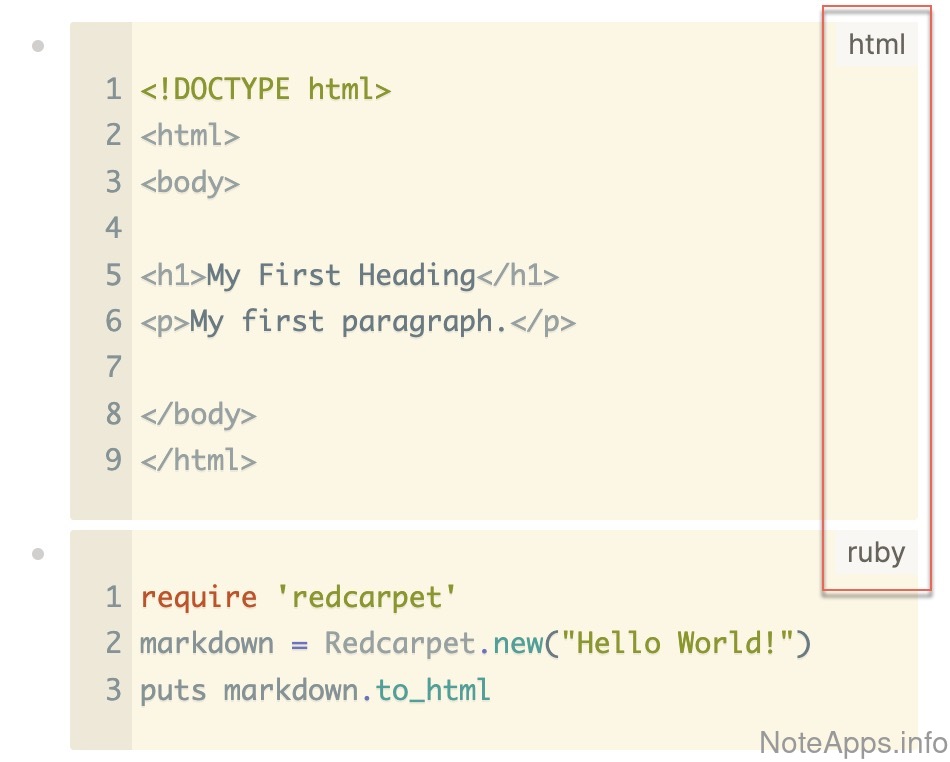
Task: Click line number 7 in HTML gutter
Action: (113, 367)
